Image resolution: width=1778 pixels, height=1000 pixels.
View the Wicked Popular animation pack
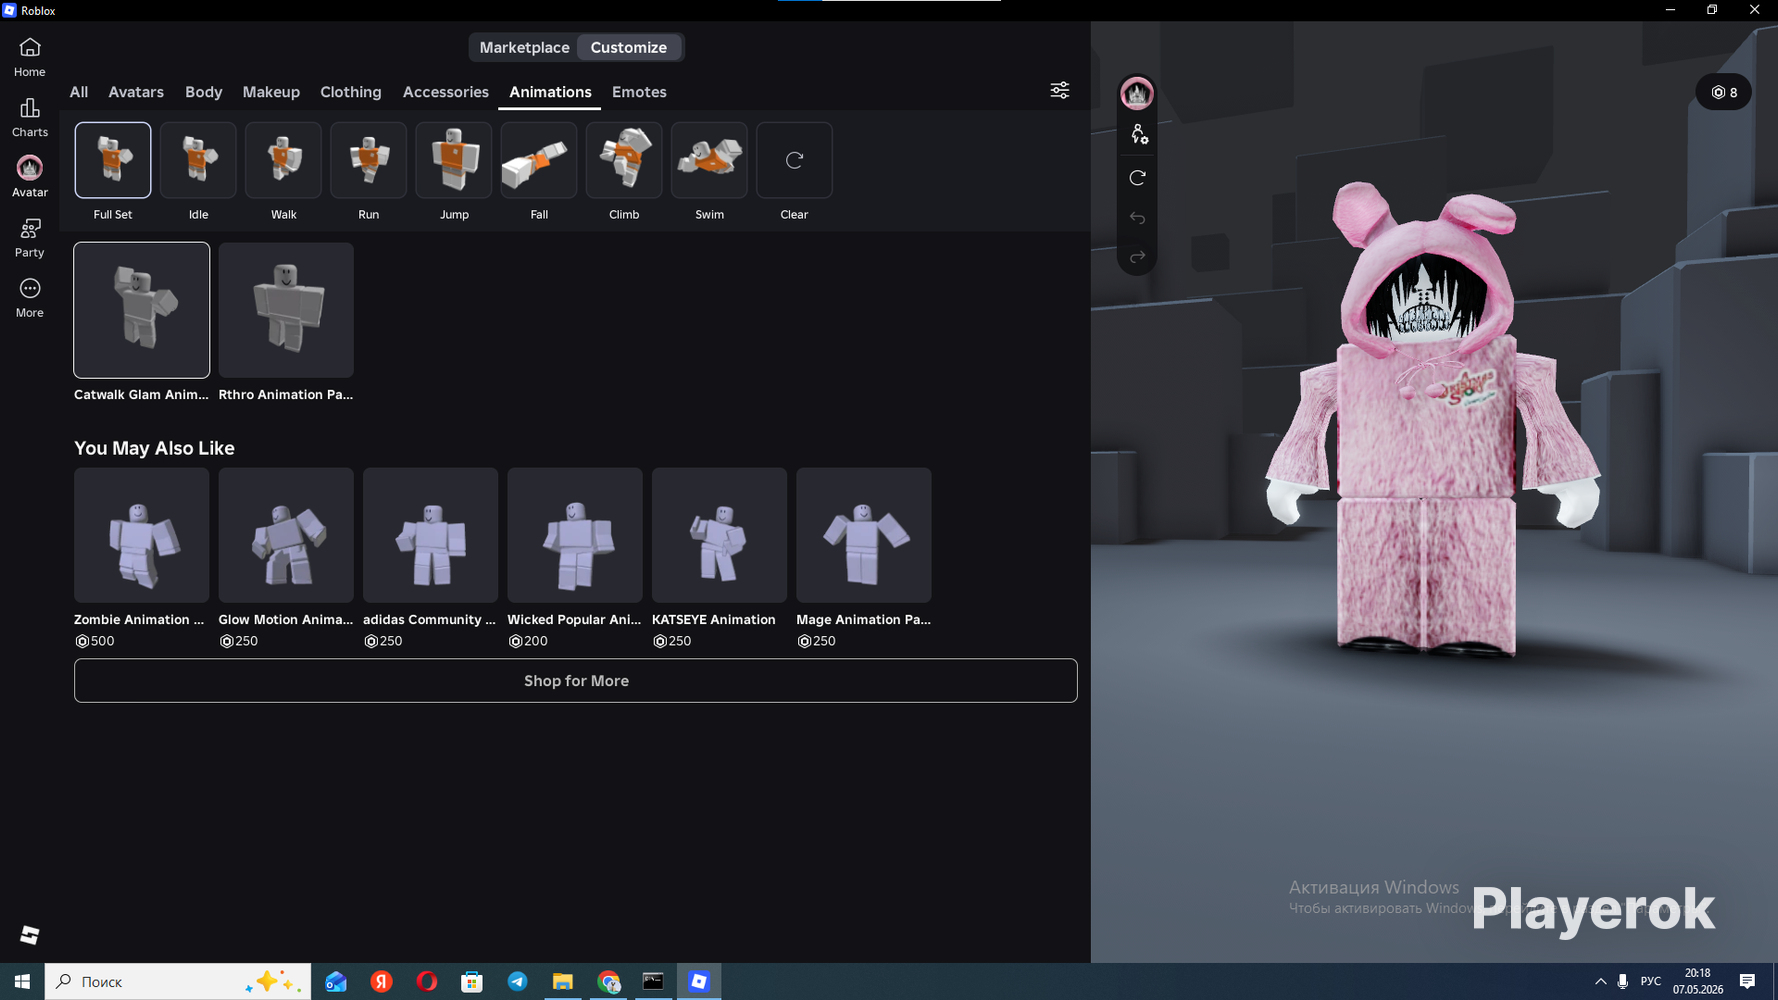(575, 535)
